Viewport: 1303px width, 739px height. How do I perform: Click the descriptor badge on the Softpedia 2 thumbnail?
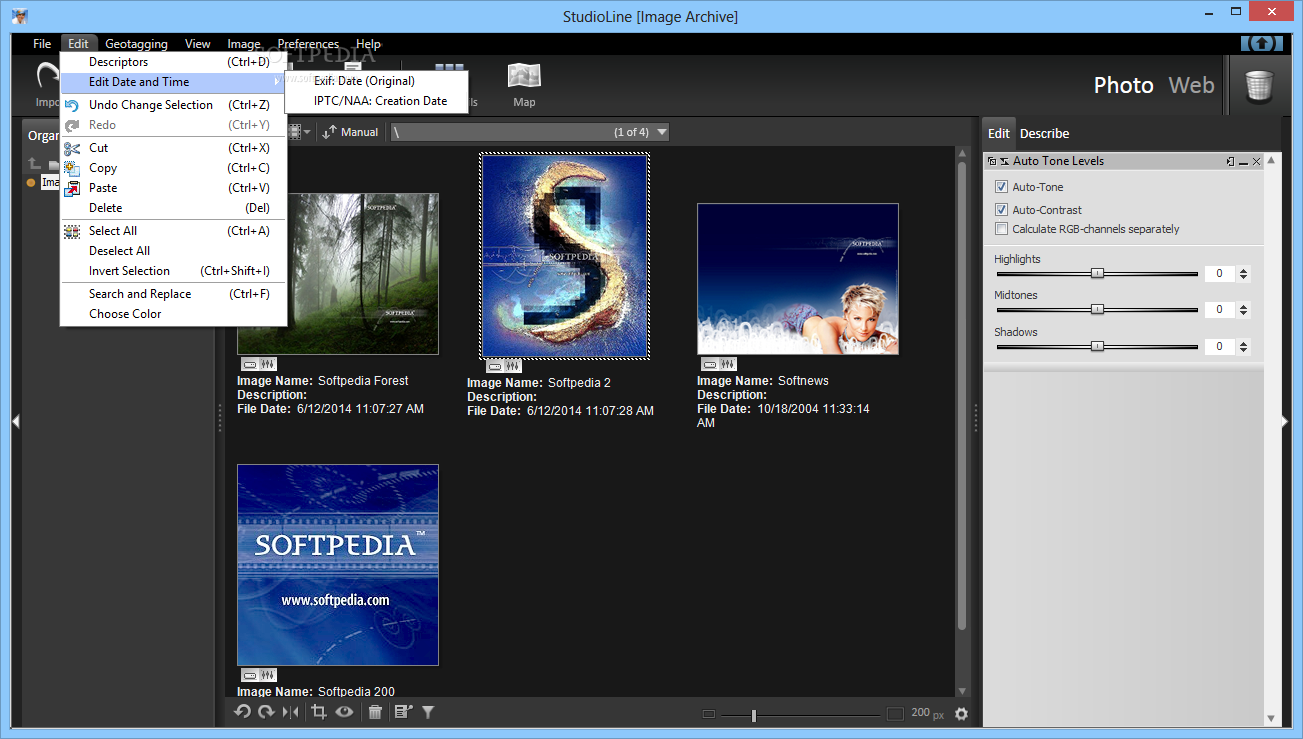click(495, 366)
